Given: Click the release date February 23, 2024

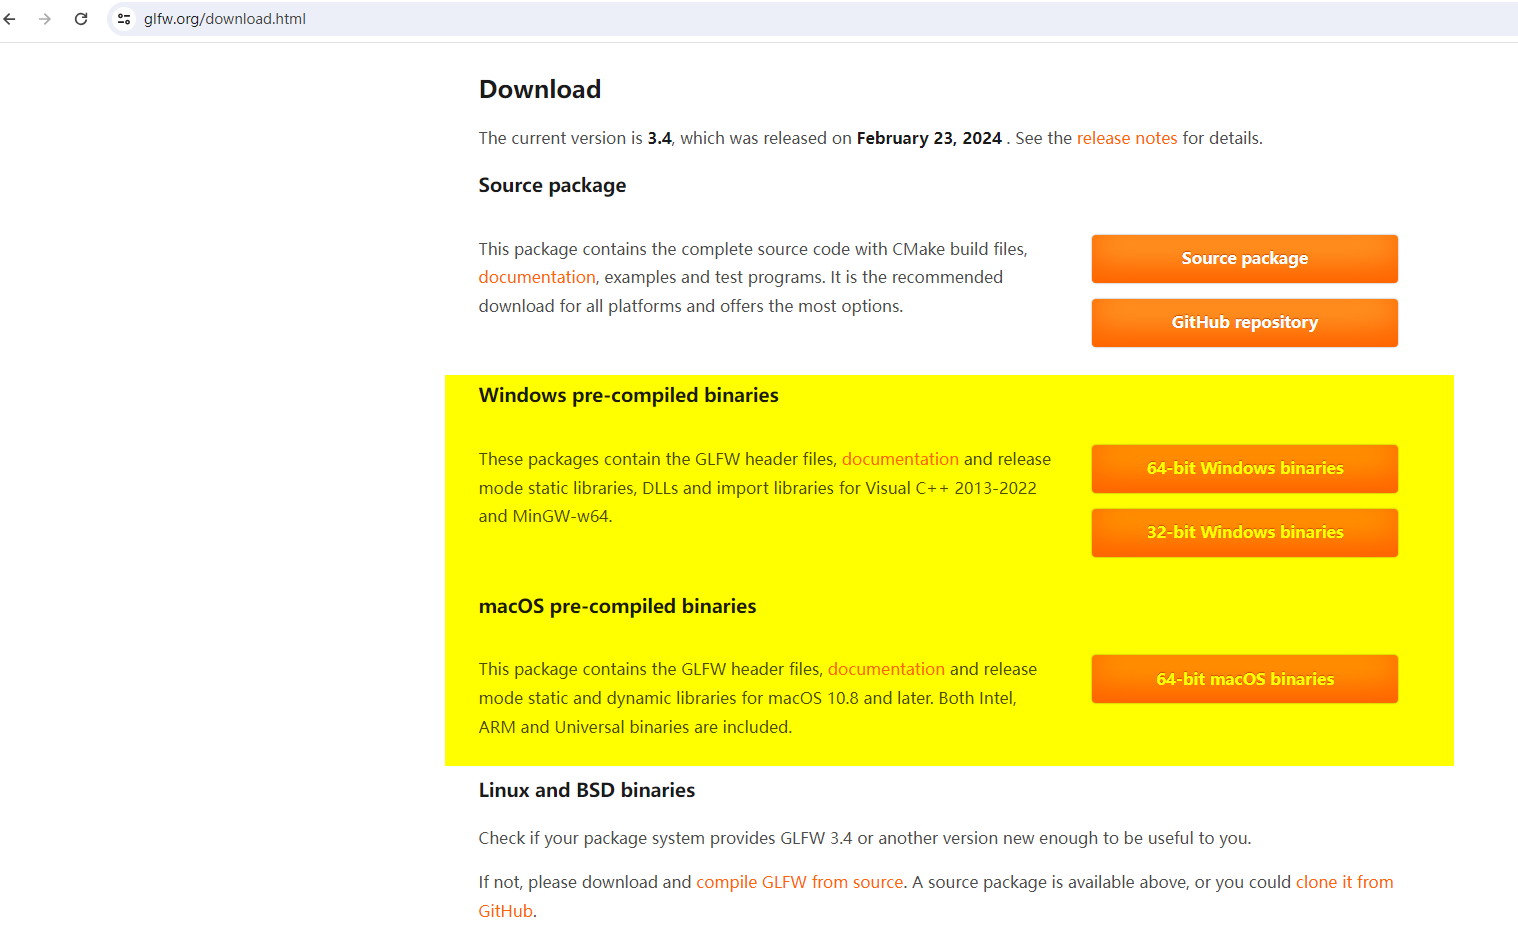Looking at the screenshot, I should click(x=929, y=138).
